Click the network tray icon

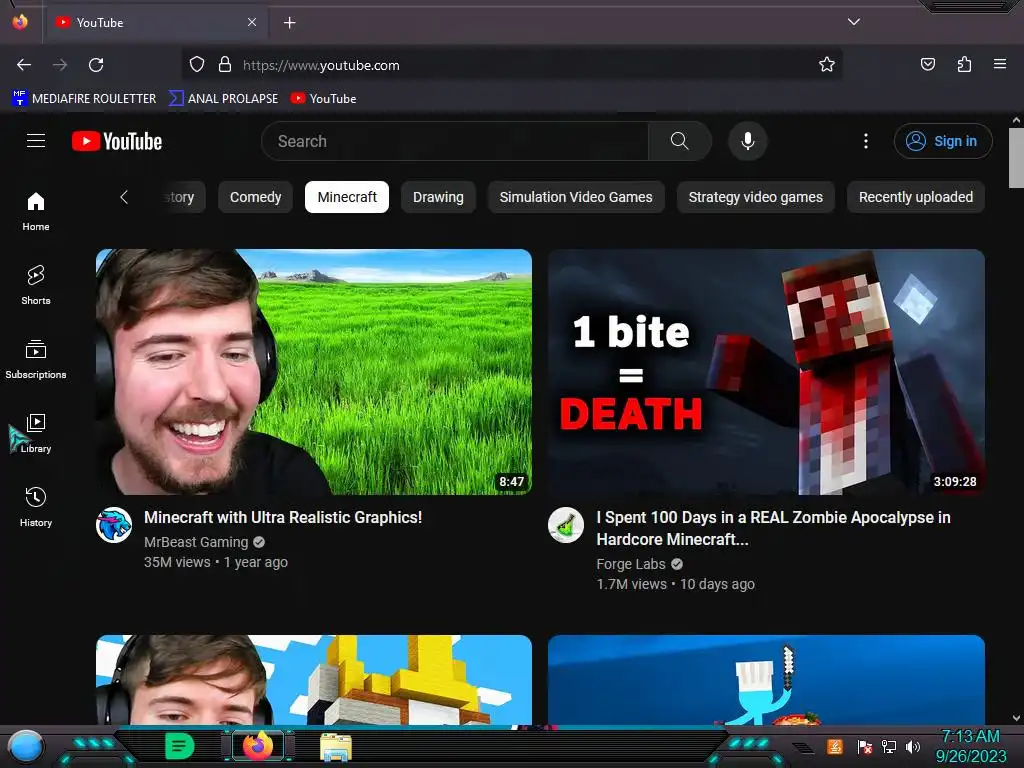tap(889, 746)
